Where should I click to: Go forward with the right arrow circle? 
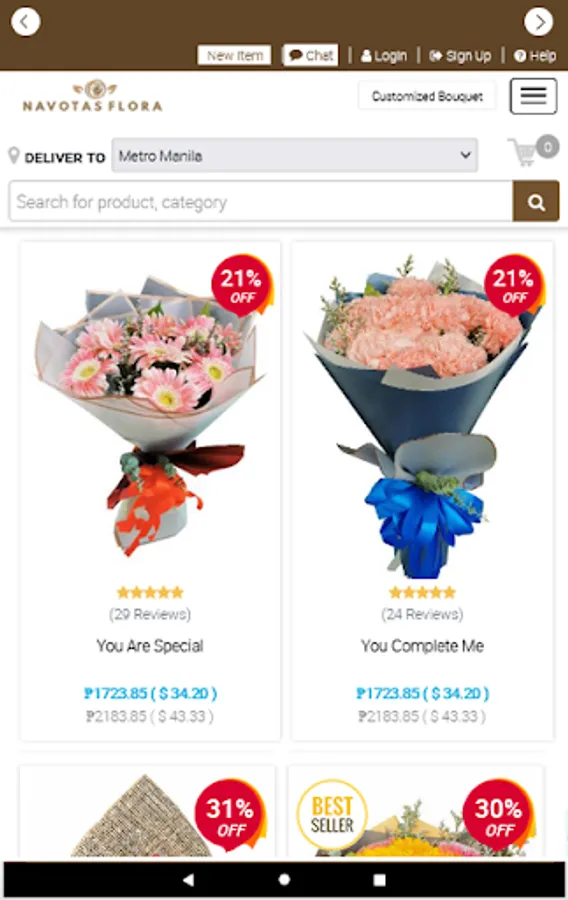[x=538, y=22]
